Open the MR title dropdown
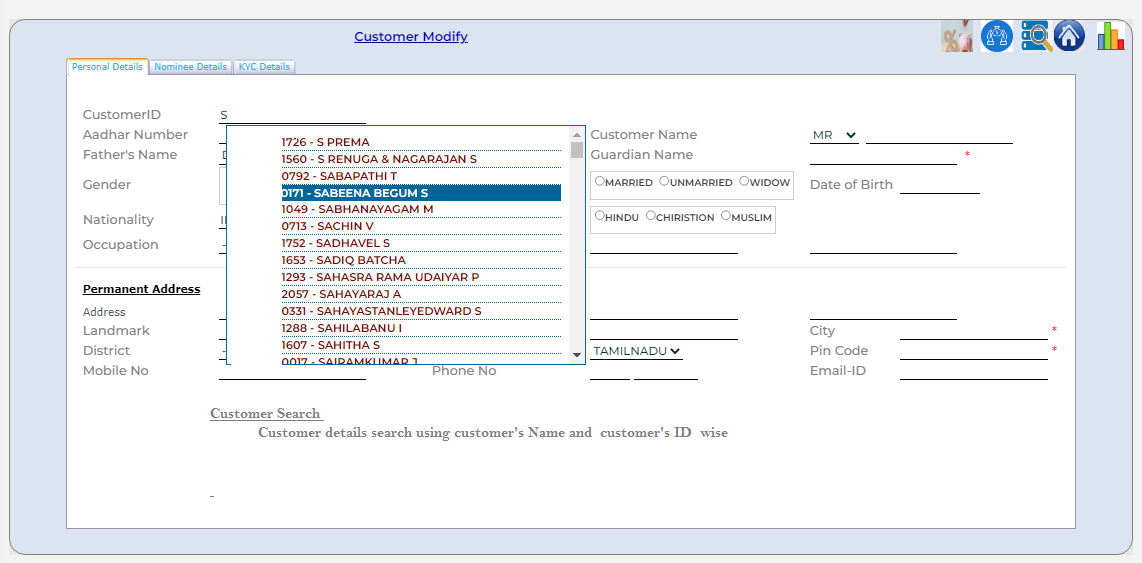The width and height of the screenshot is (1142, 563). pyautogui.click(x=834, y=135)
